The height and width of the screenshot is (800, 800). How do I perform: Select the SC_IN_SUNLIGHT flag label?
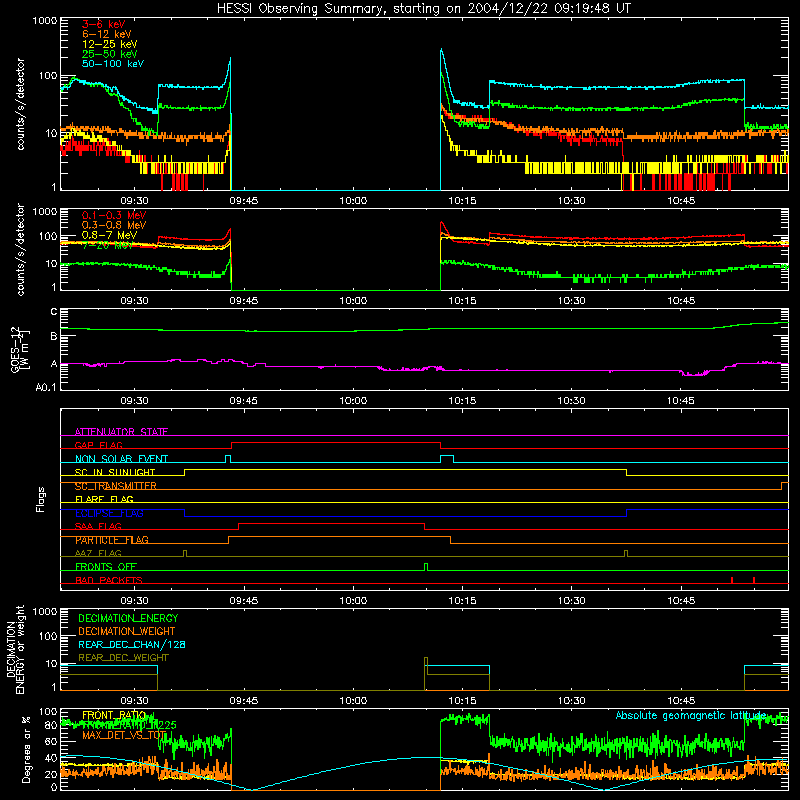(115, 472)
